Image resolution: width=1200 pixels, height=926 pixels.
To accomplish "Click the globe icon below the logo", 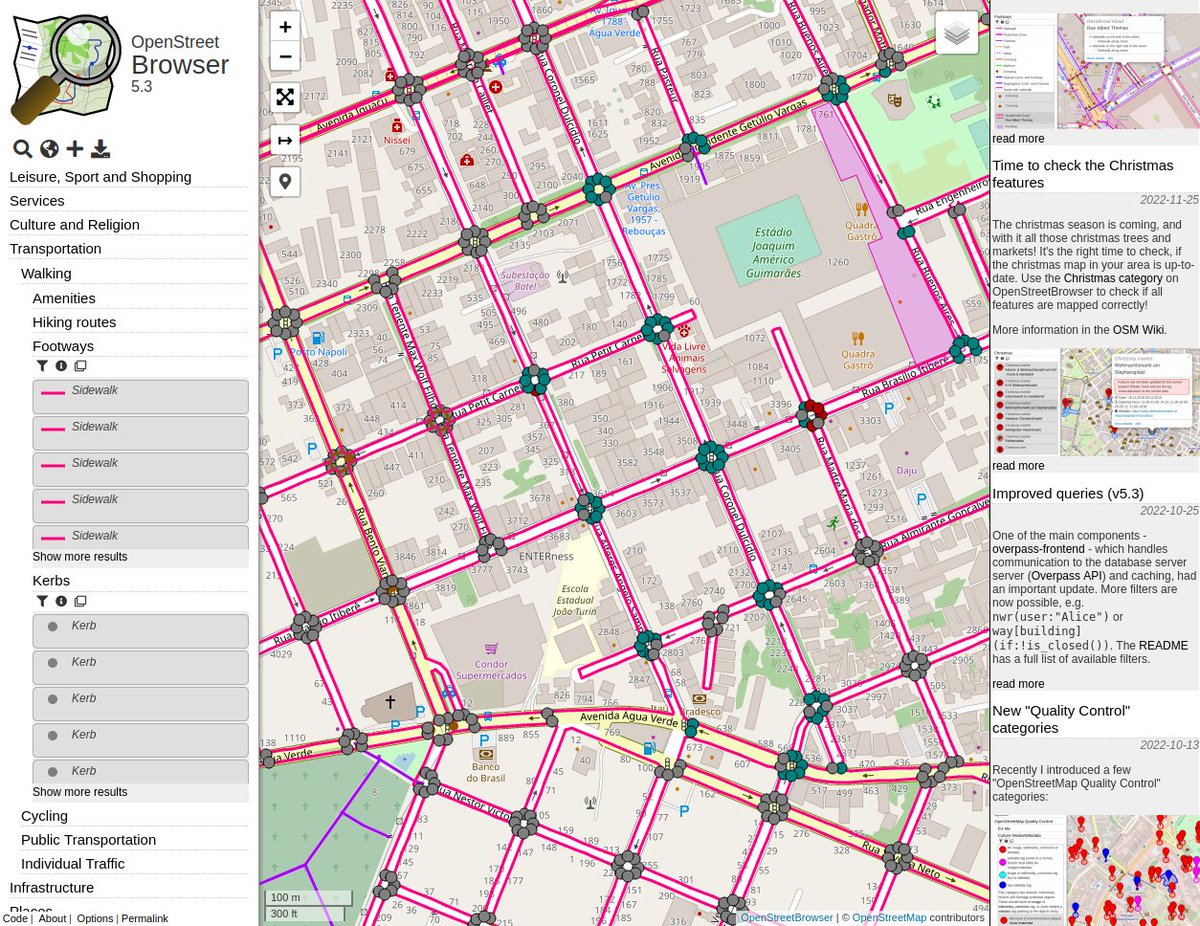I will click(x=49, y=149).
